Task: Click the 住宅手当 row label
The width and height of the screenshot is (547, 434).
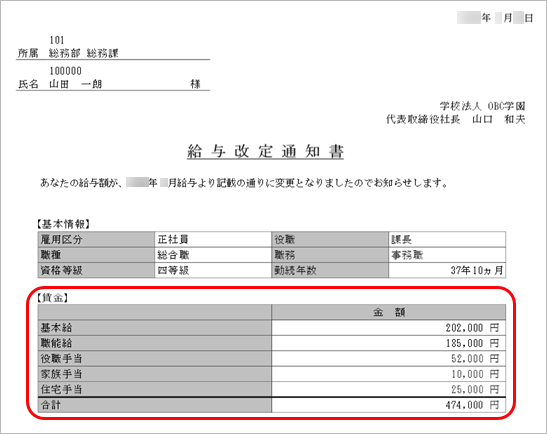Action: [x=155, y=389]
